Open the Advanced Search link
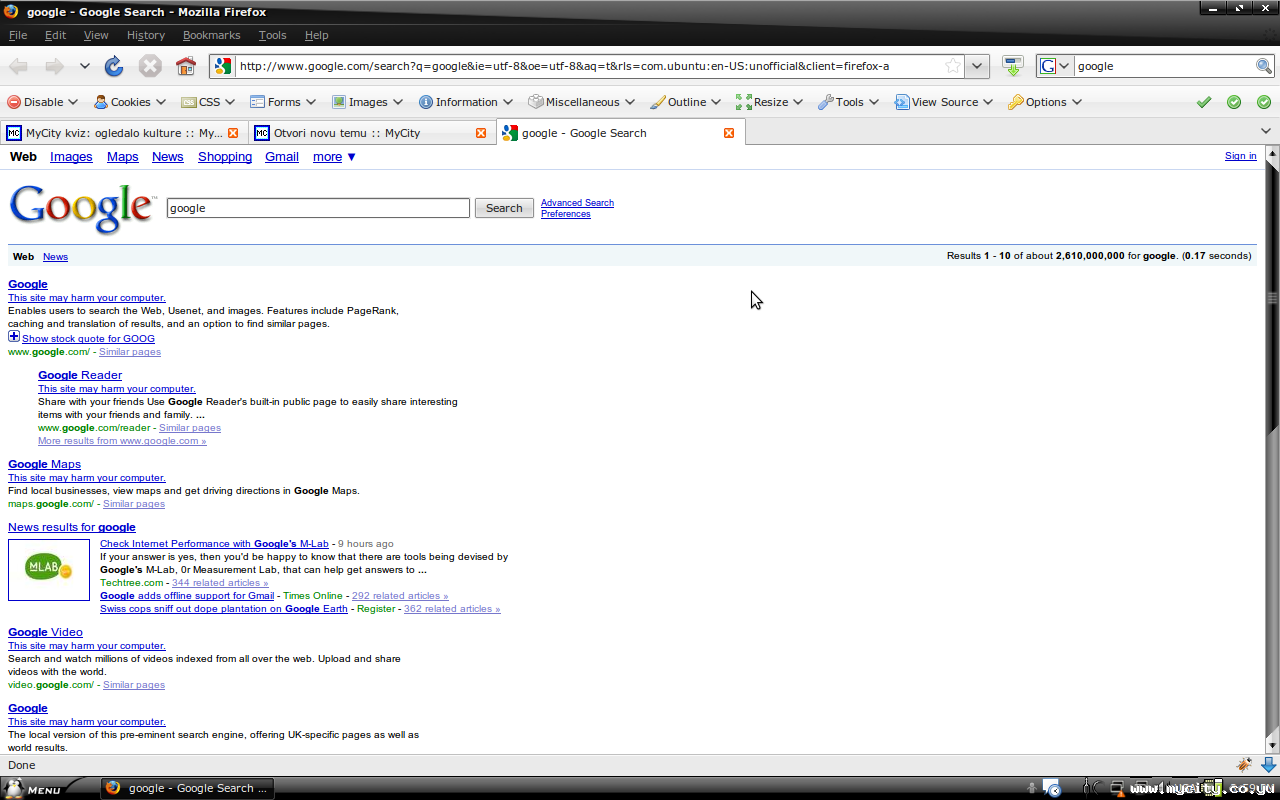This screenshot has width=1280, height=800. click(x=577, y=203)
